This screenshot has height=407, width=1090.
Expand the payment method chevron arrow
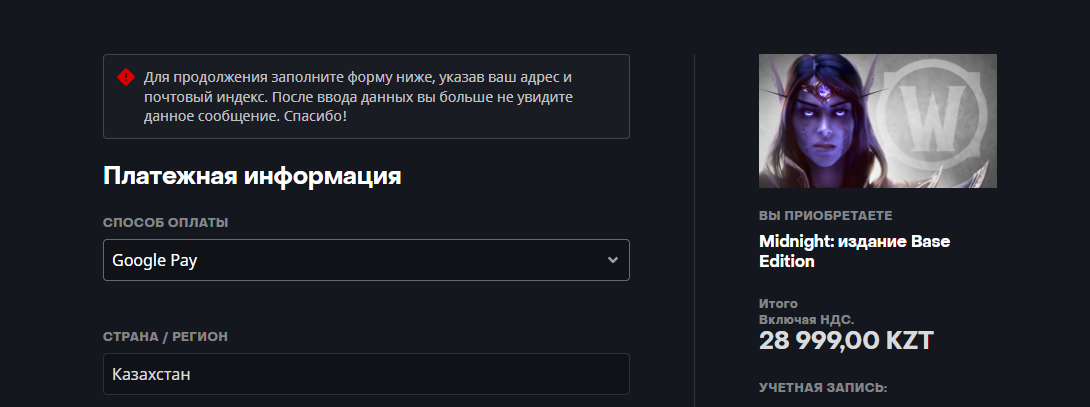coord(613,260)
